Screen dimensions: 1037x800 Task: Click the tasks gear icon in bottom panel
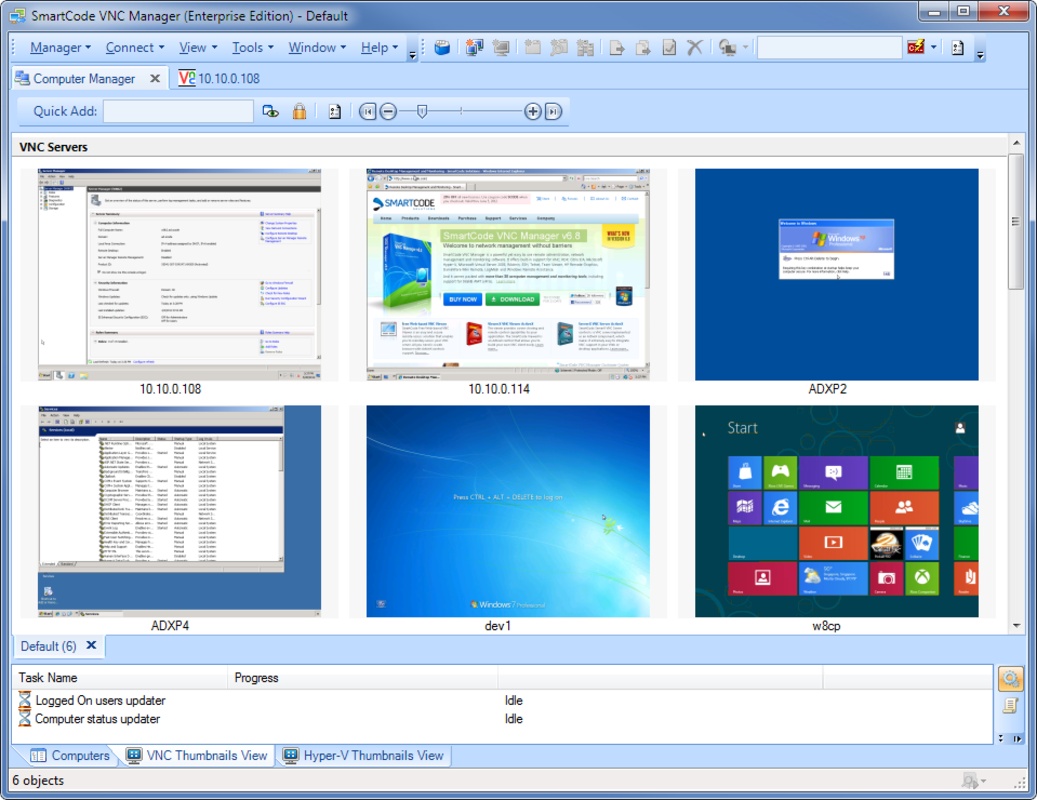[1010, 679]
